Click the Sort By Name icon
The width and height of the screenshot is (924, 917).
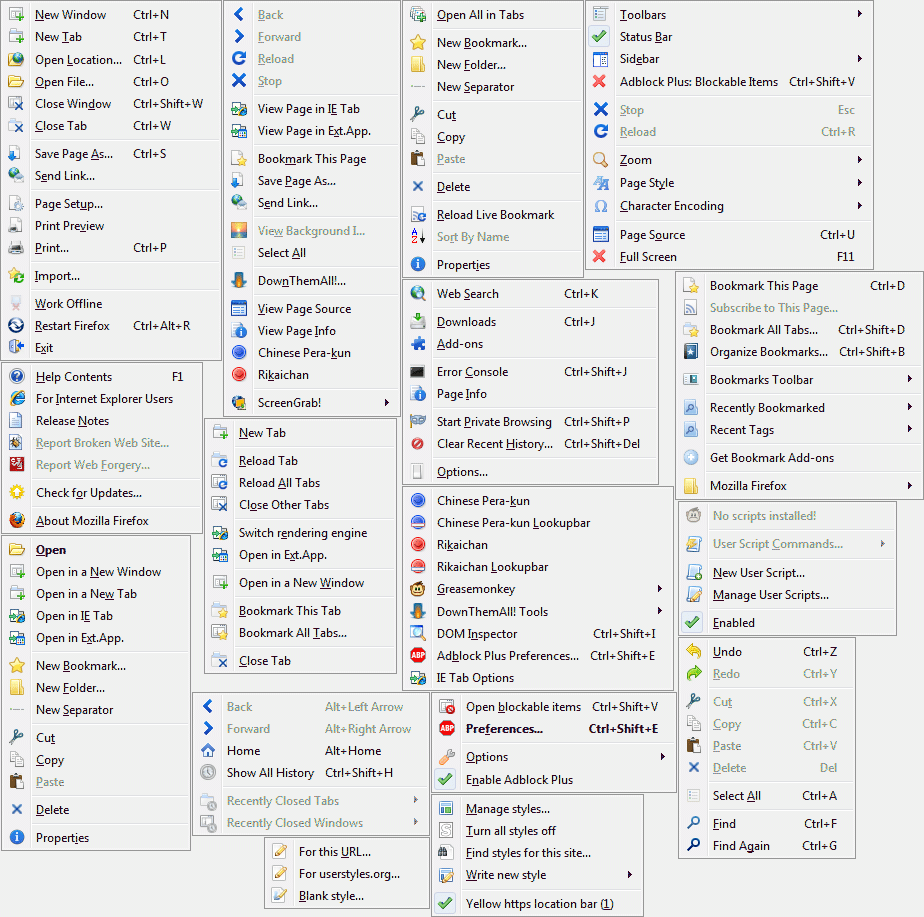point(418,236)
